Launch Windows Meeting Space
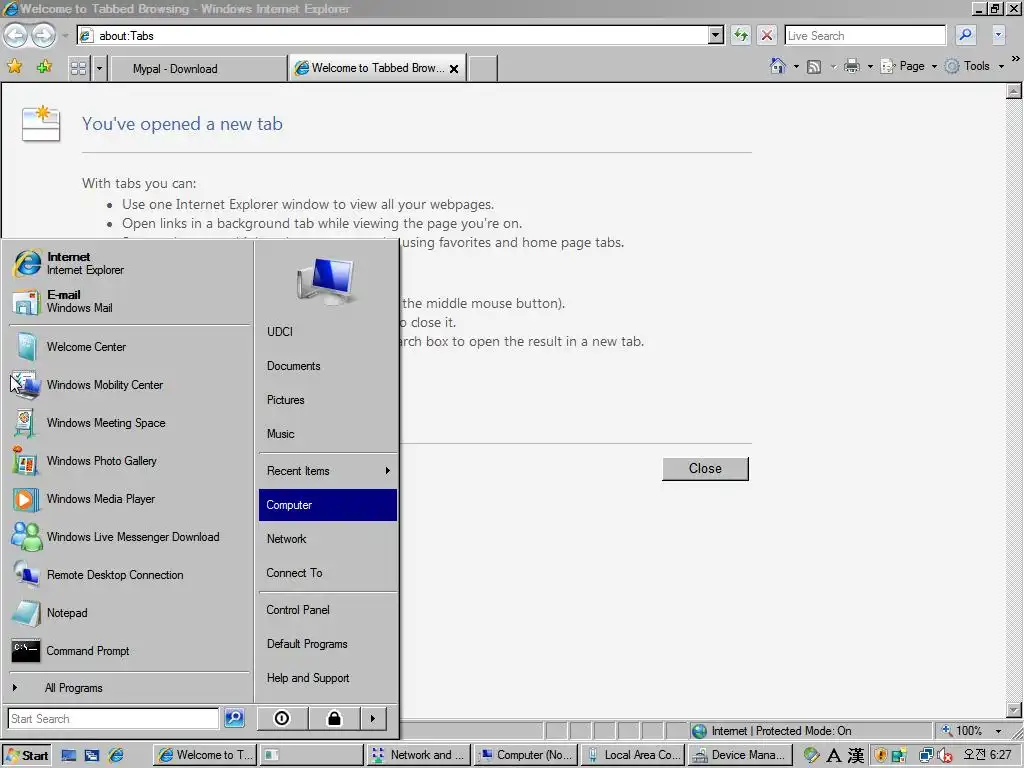The height and width of the screenshot is (768, 1024). (x=129, y=423)
